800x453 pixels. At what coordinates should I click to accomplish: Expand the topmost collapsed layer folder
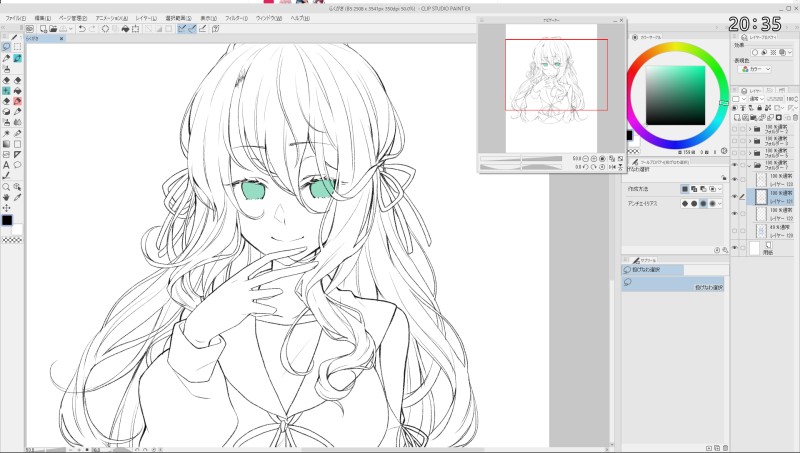tap(750, 129)
